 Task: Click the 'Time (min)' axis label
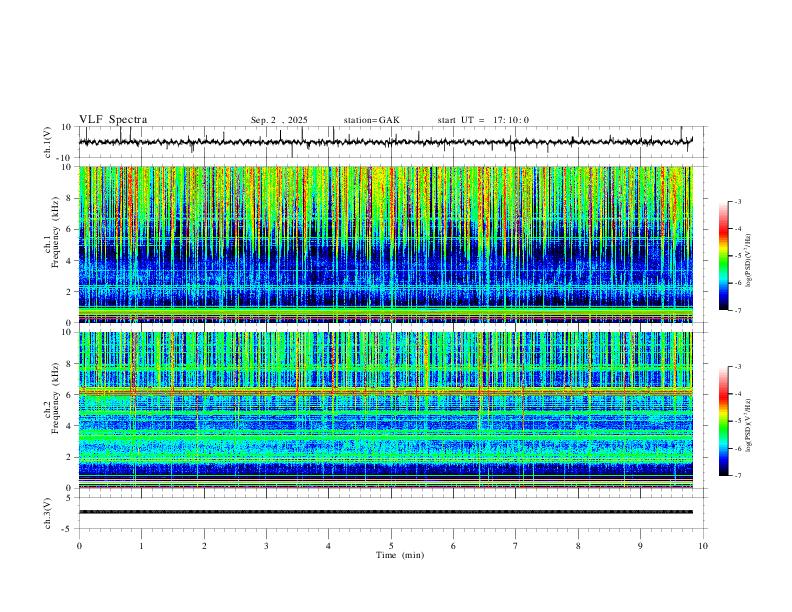pyautogui.click(x=400, y=555)
